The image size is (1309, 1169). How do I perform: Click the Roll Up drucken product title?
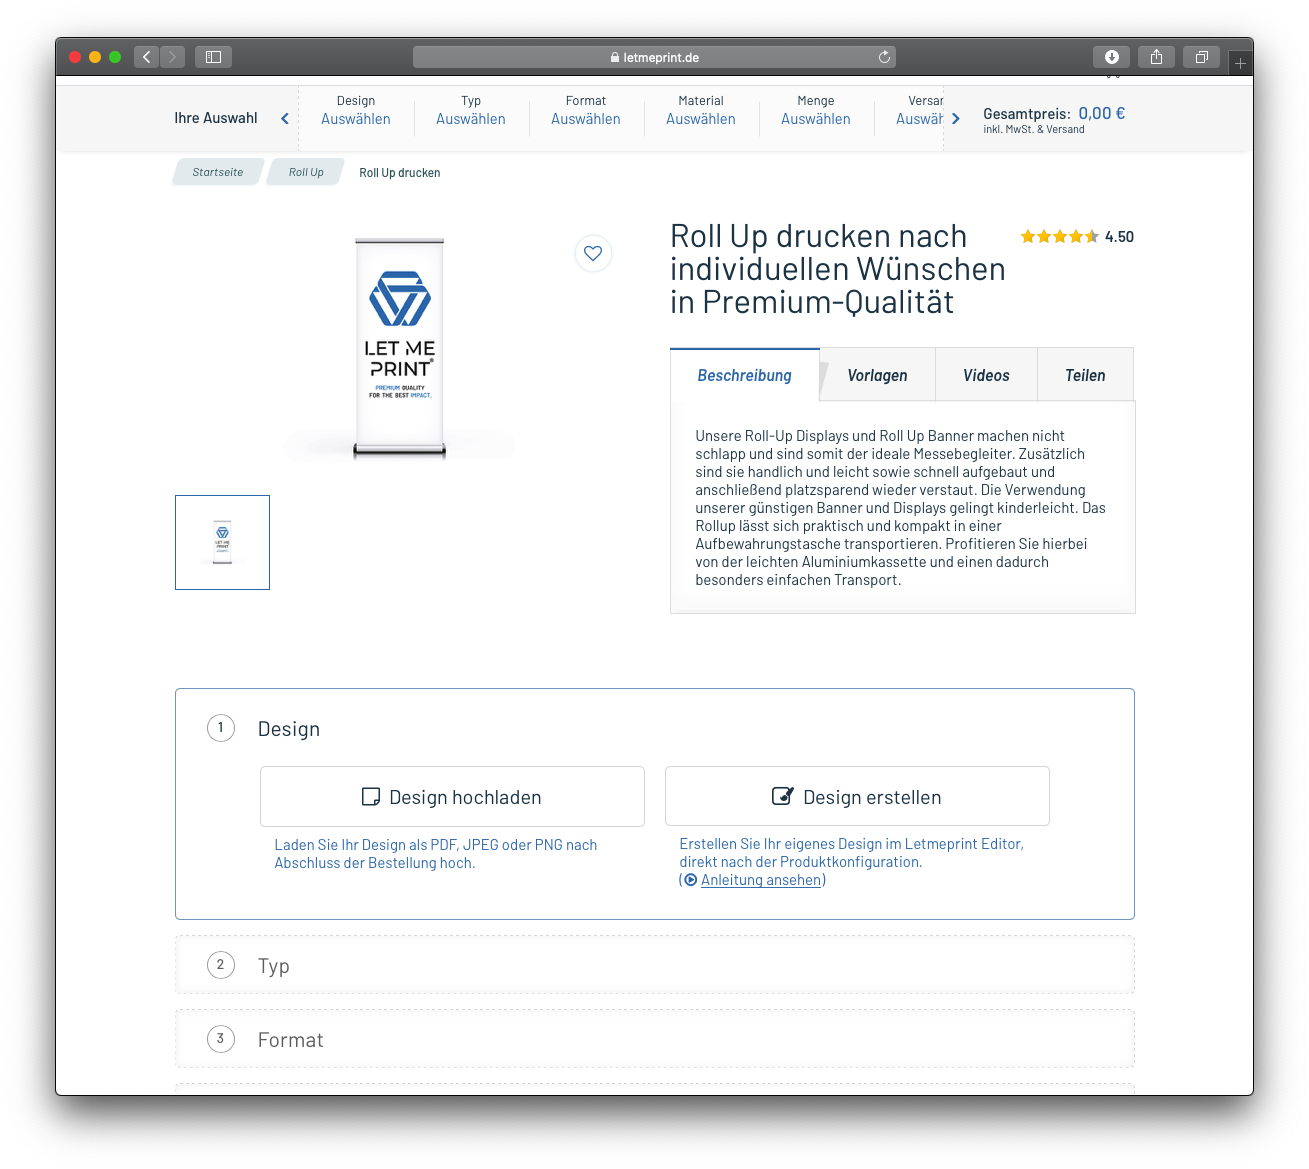coord(837,269)
